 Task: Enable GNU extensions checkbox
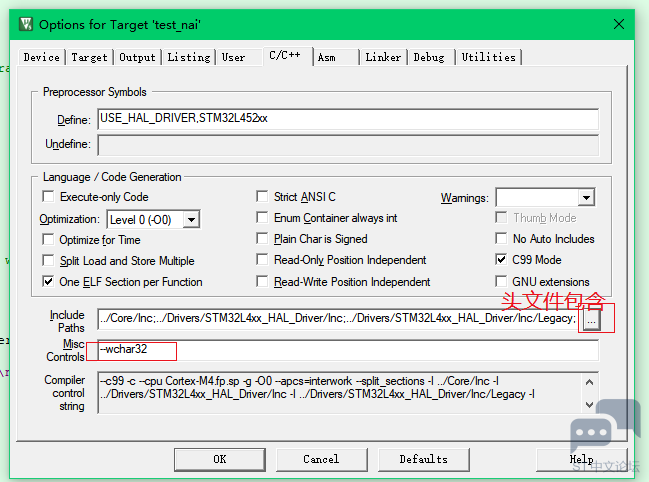click(501, 281)
